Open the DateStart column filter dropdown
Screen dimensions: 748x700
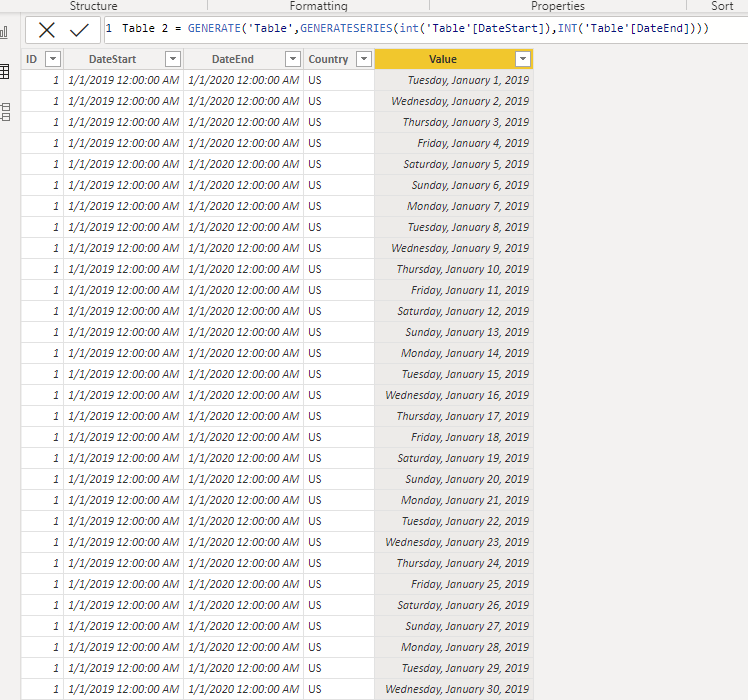point(173,59)
